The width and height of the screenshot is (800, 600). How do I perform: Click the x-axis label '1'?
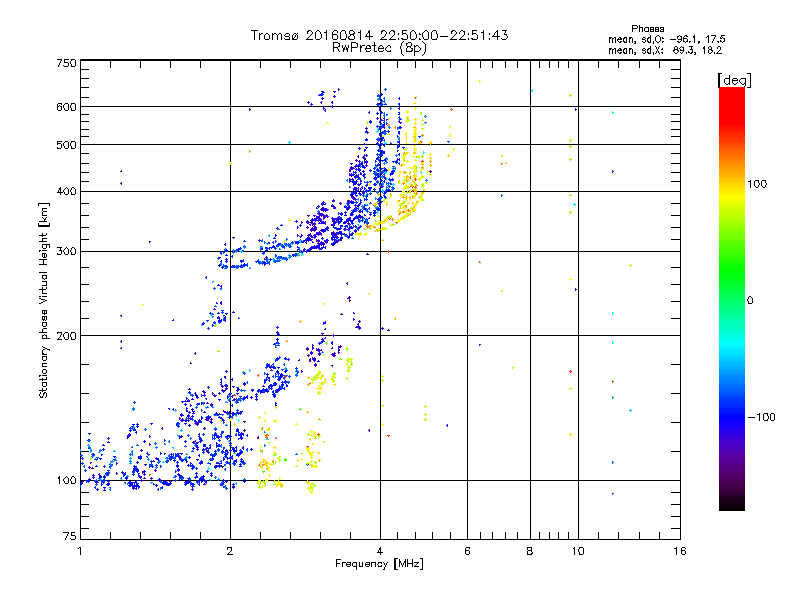(81, 551)
